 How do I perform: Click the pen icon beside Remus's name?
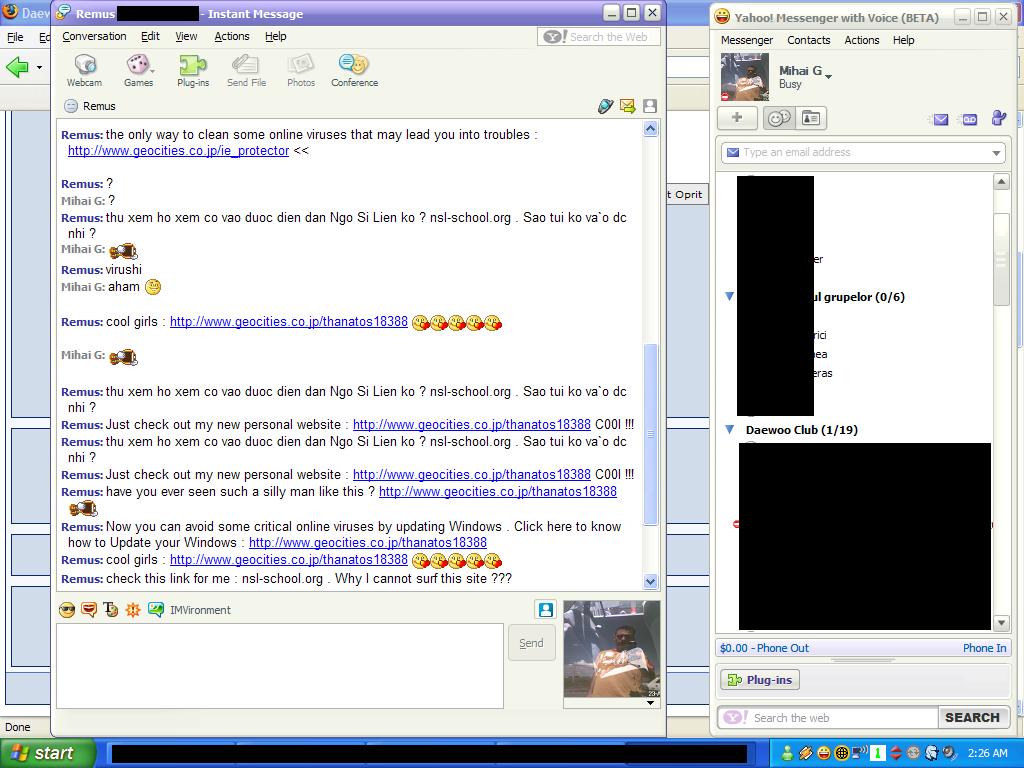605,106
